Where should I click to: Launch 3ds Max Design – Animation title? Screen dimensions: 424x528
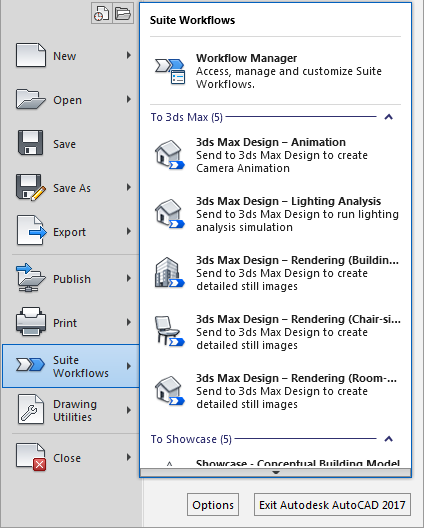pos(271,142)
